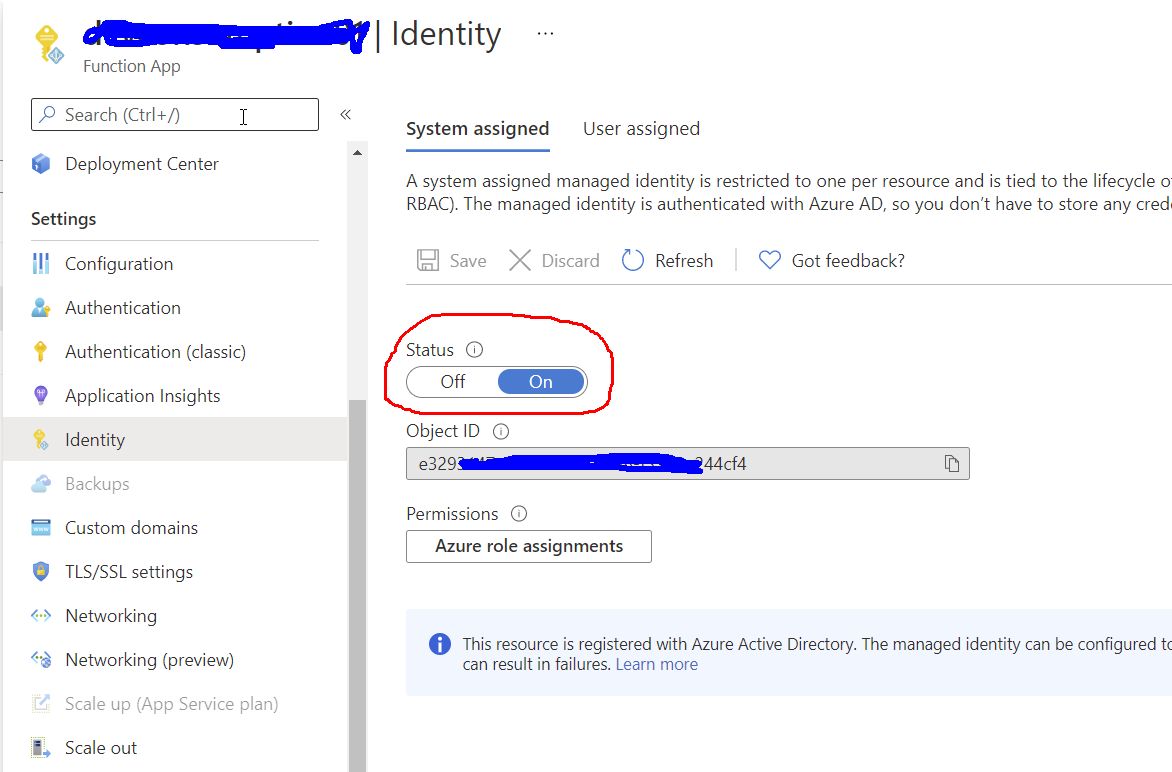The width and height of the screenshot is (1172, 772).
Task: Click the Networking (preview) icon
Action: click(41, 659)
